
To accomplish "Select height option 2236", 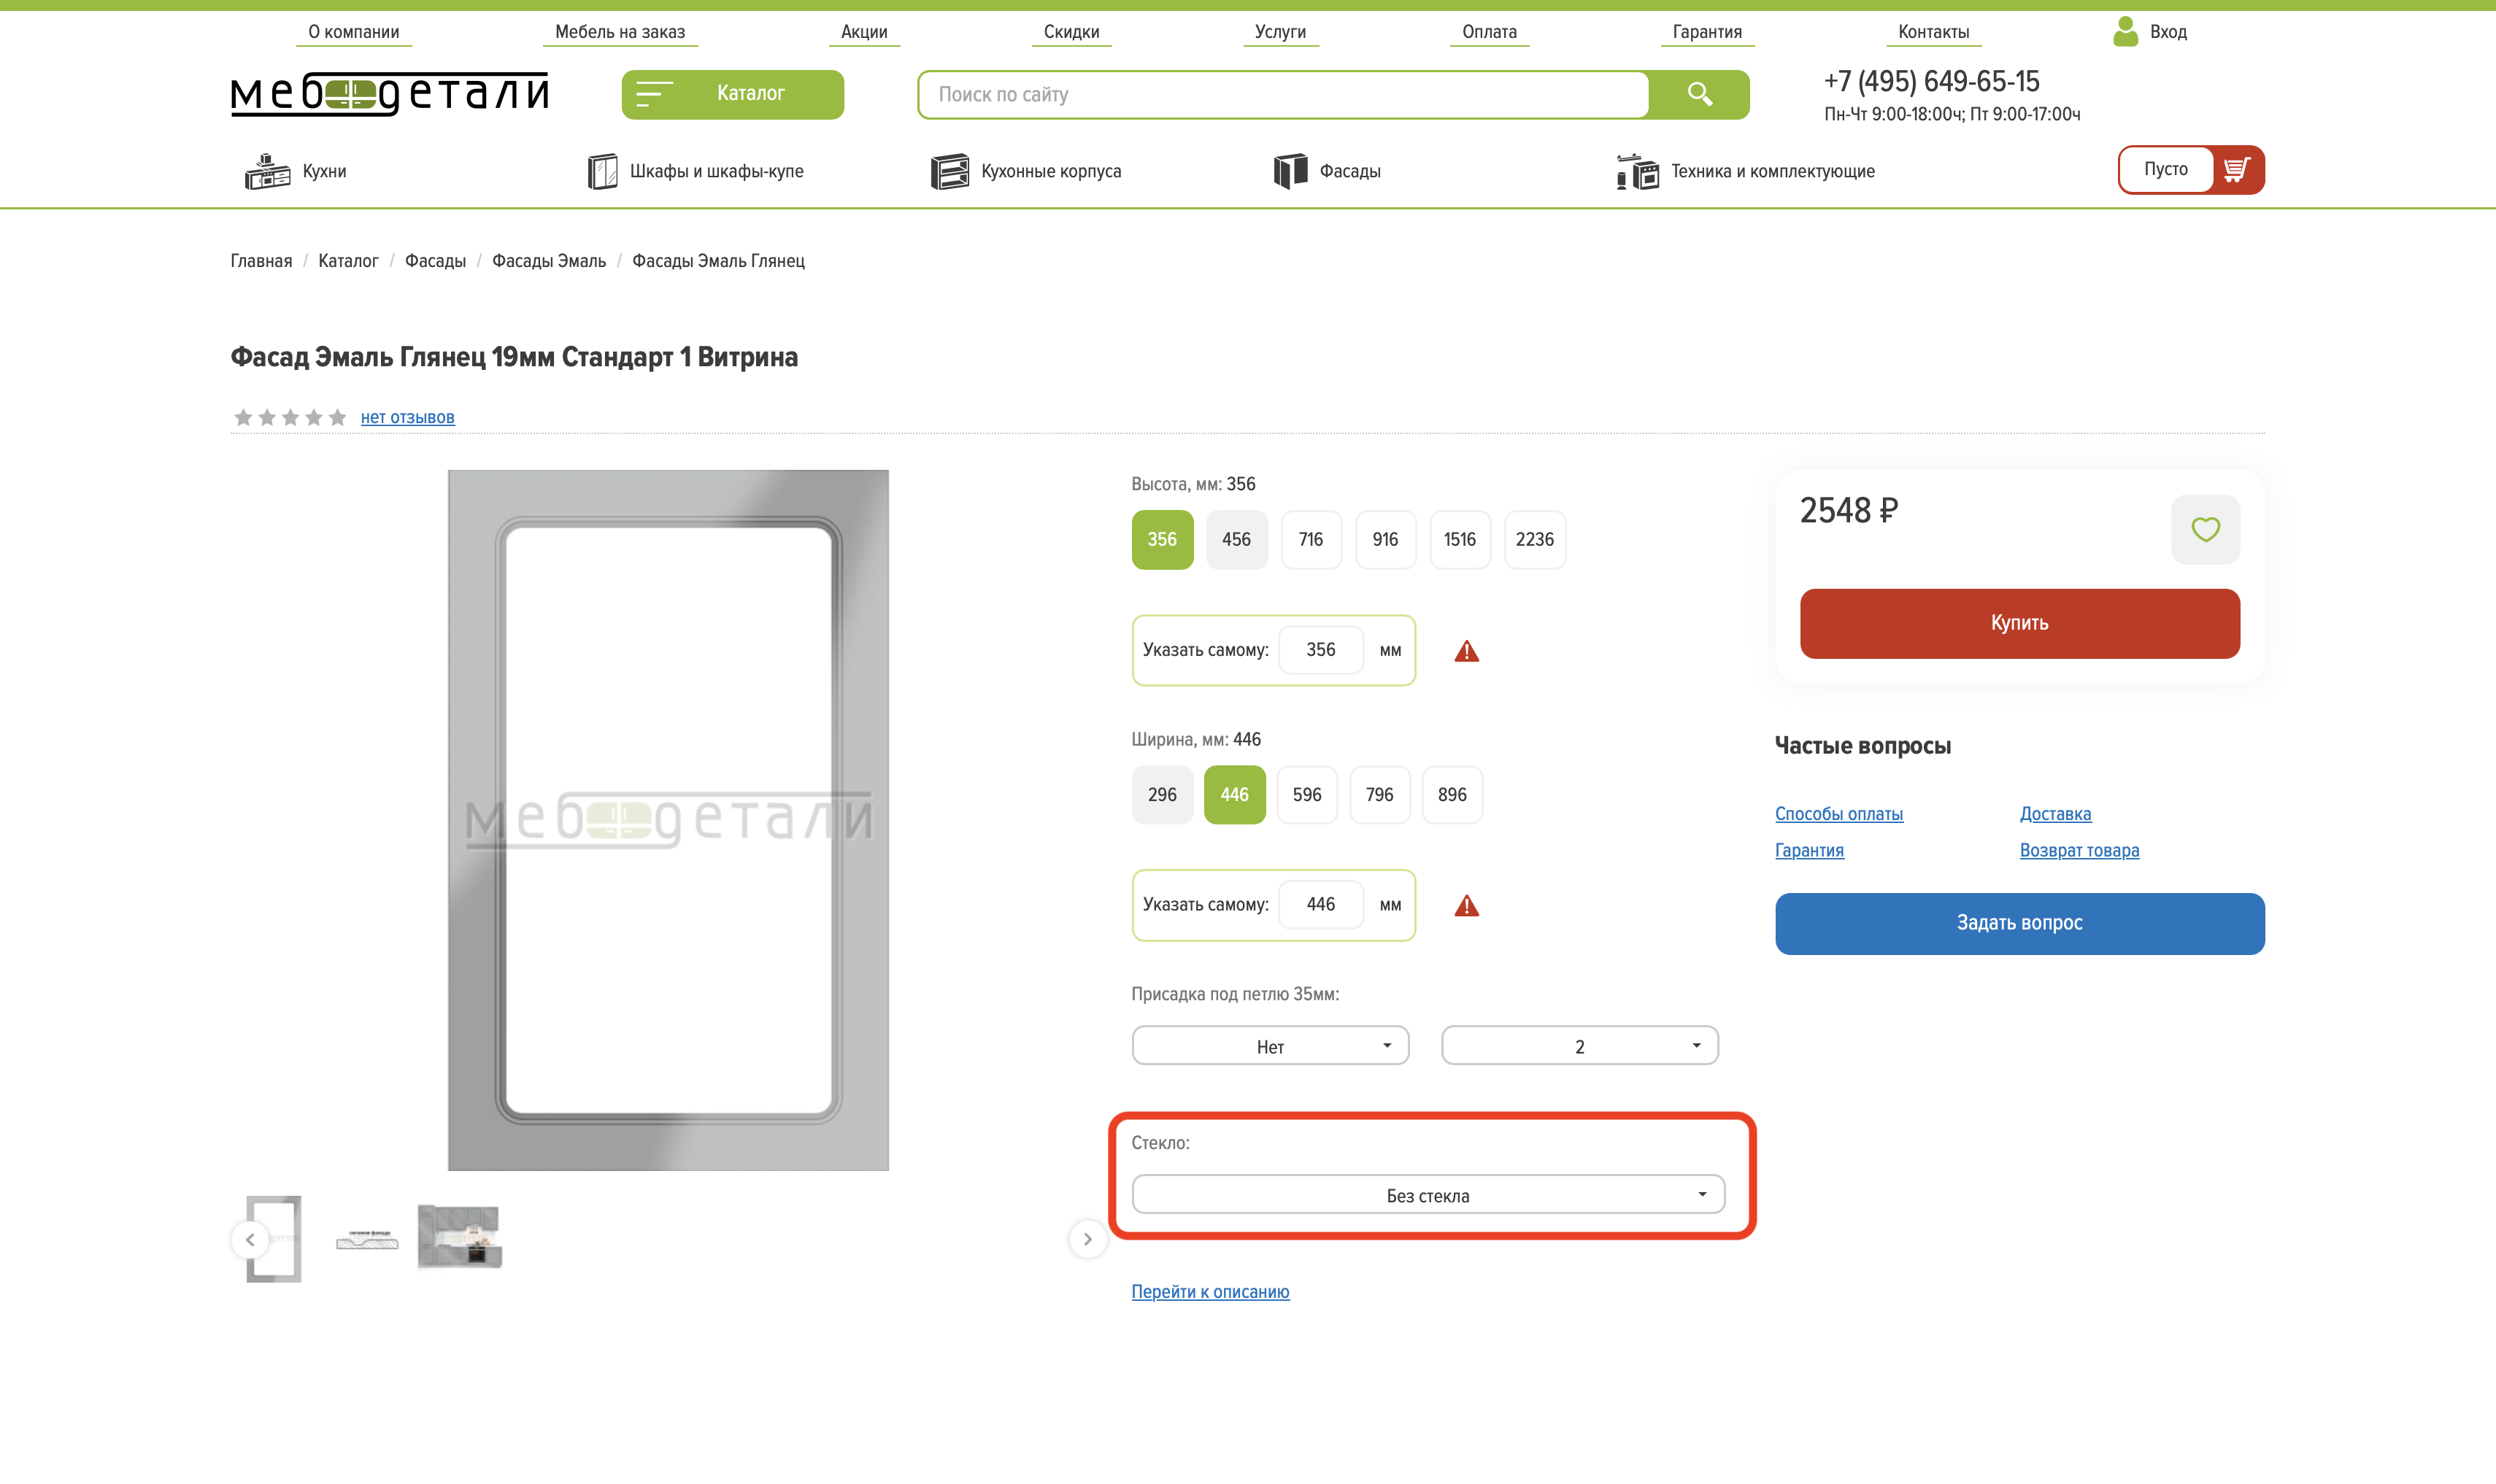I will pyautogui.click(x=1534, y=539).
